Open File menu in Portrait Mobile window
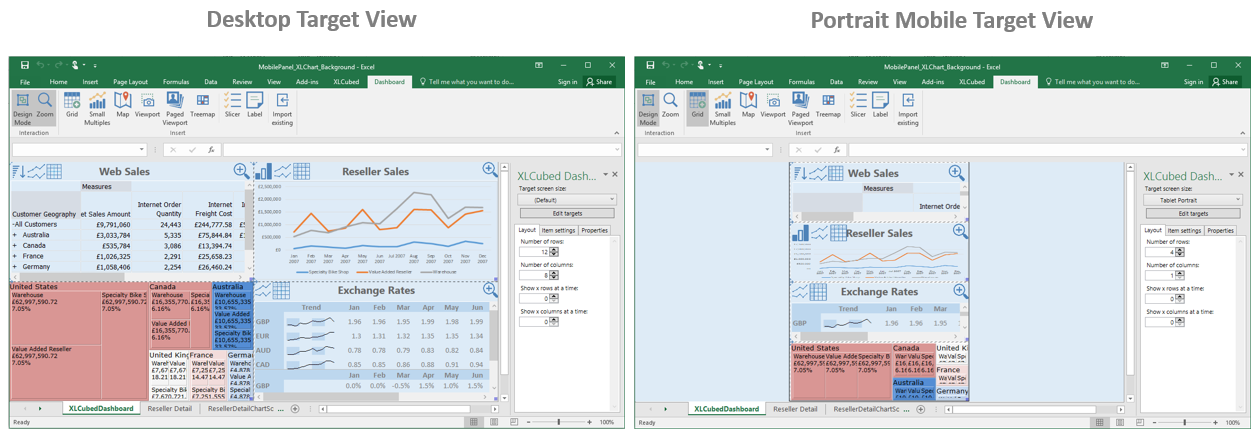The height and width of the screenshot is (433, 1256). [x=648, y=81]
